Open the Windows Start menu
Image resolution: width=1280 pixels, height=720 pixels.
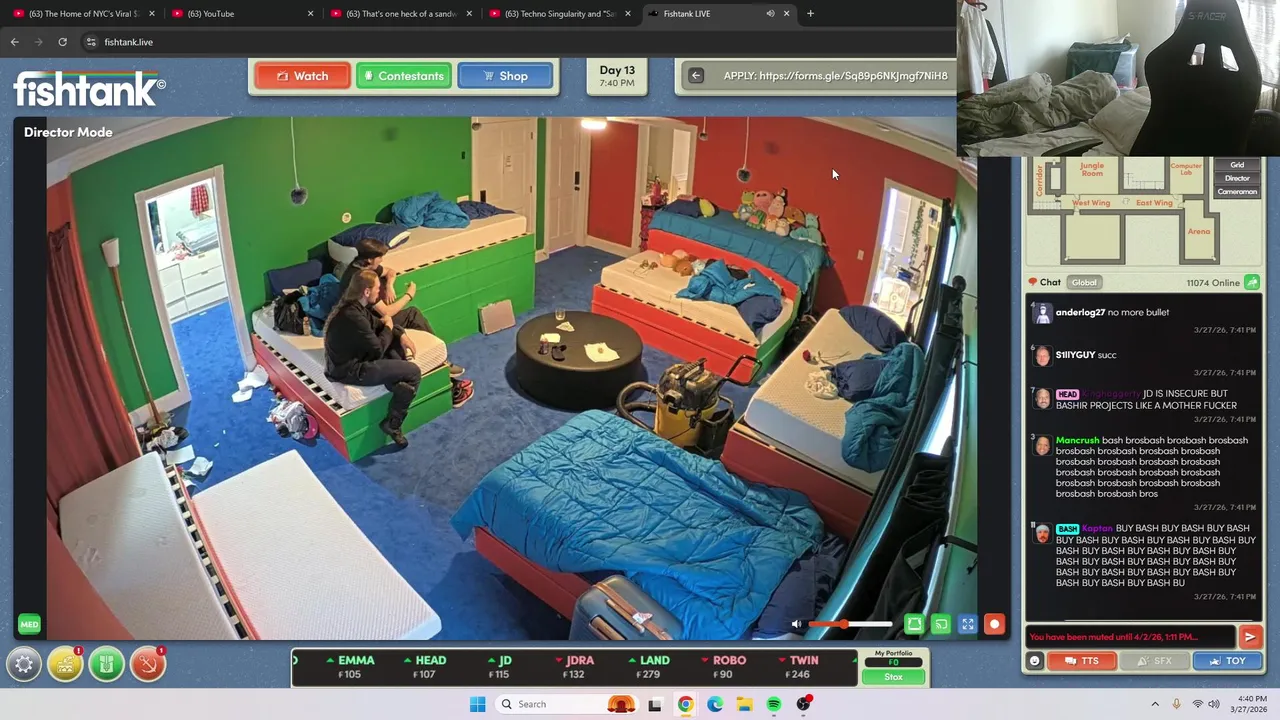pyautogui.click(x=477, y=704)
